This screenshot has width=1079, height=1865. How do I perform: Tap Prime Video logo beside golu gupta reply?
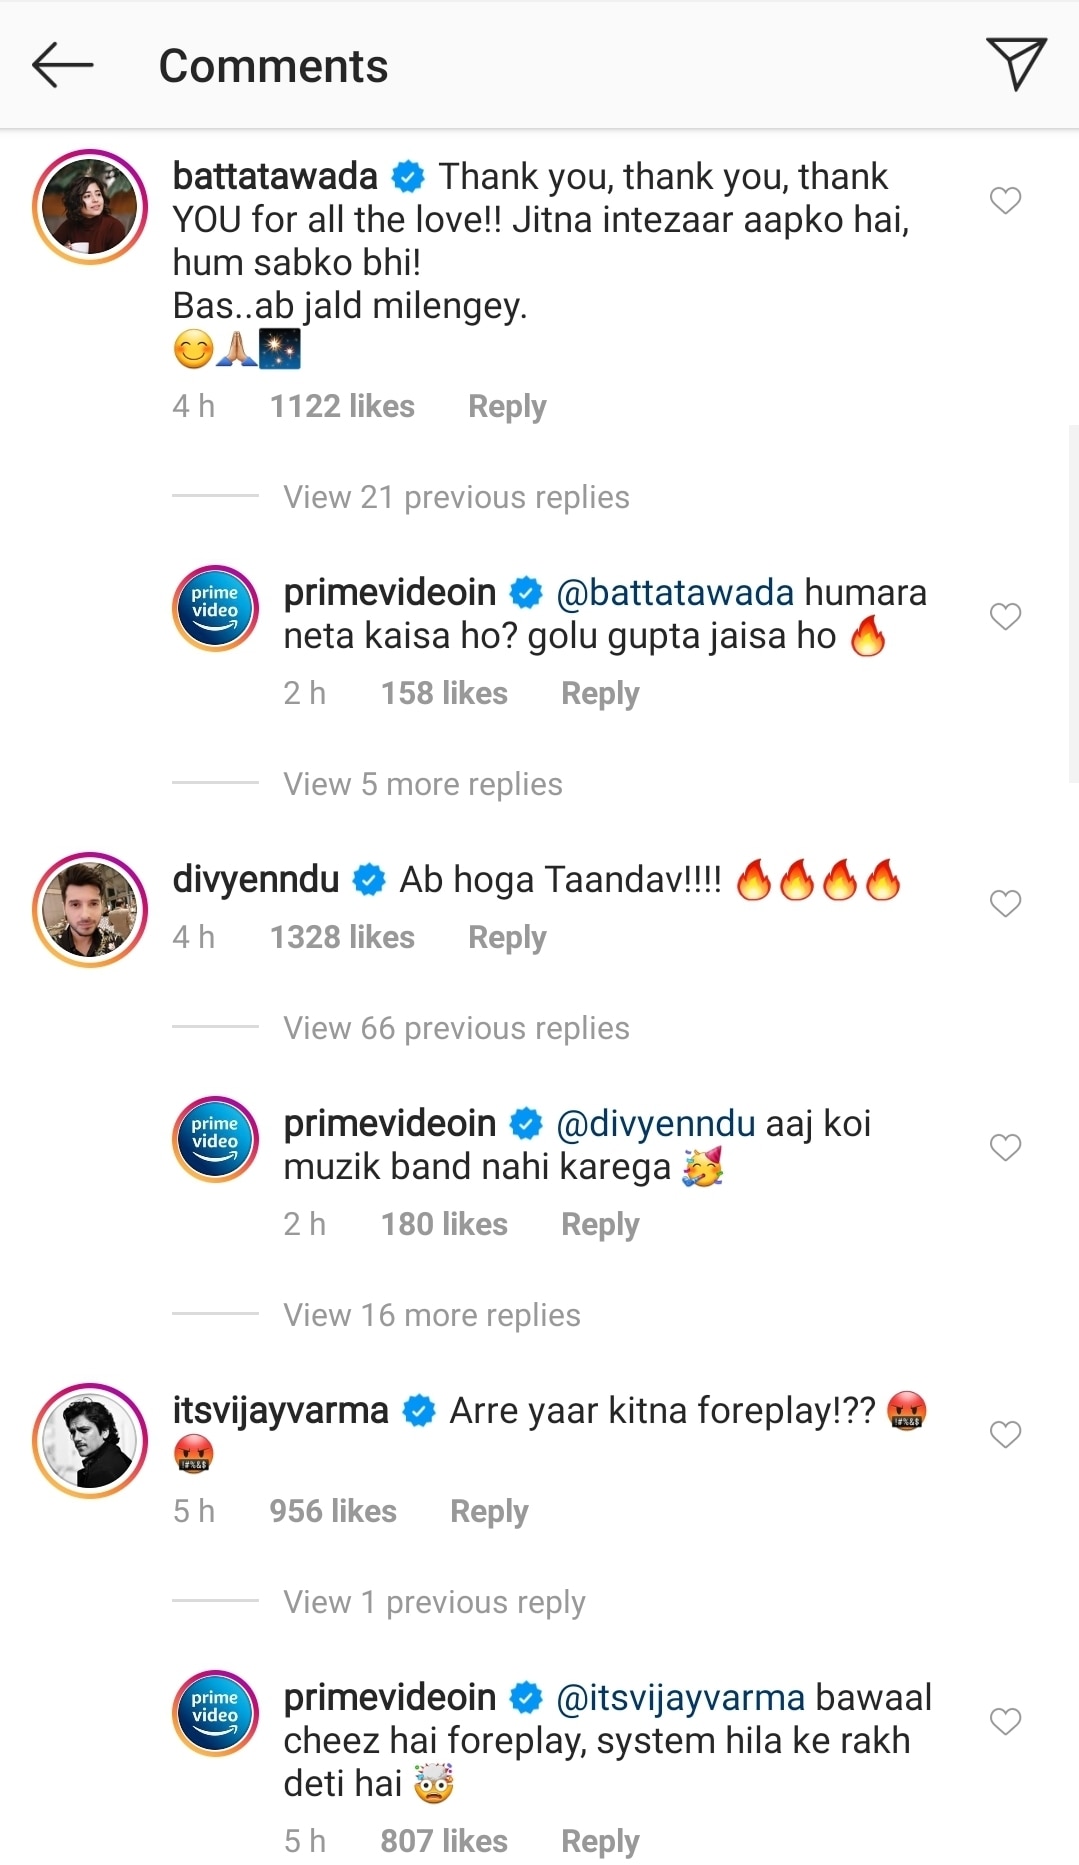(x=215, y=608)
